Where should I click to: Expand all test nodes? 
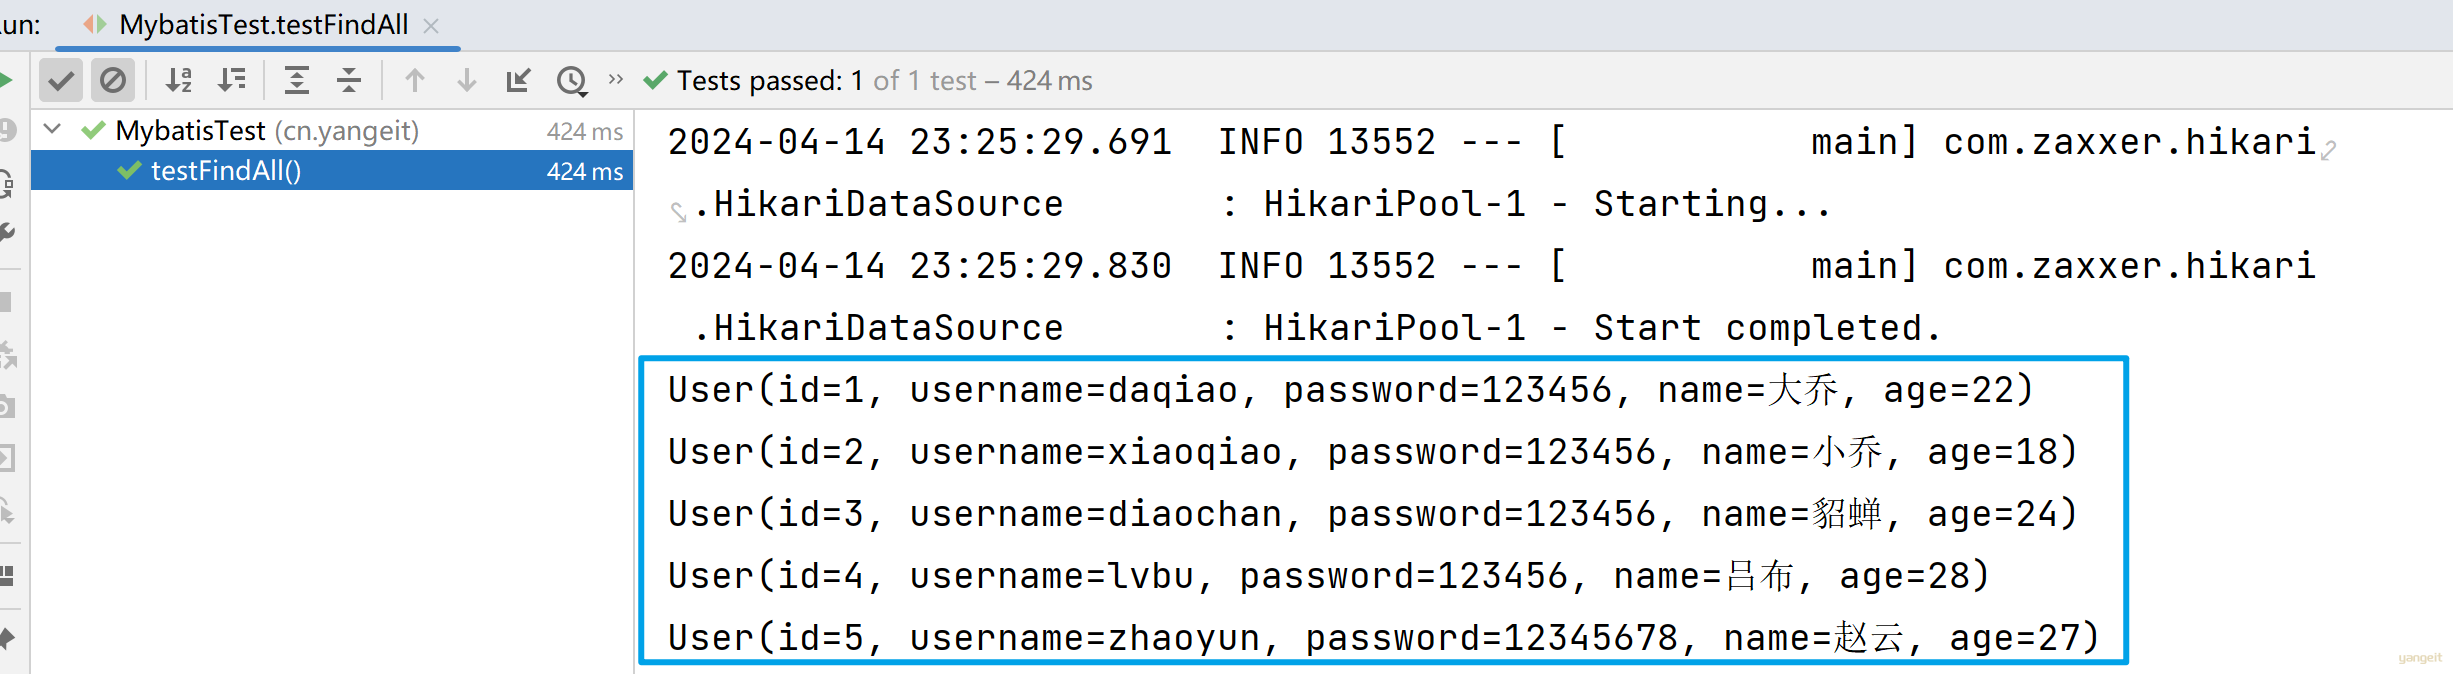coord(297,80)
